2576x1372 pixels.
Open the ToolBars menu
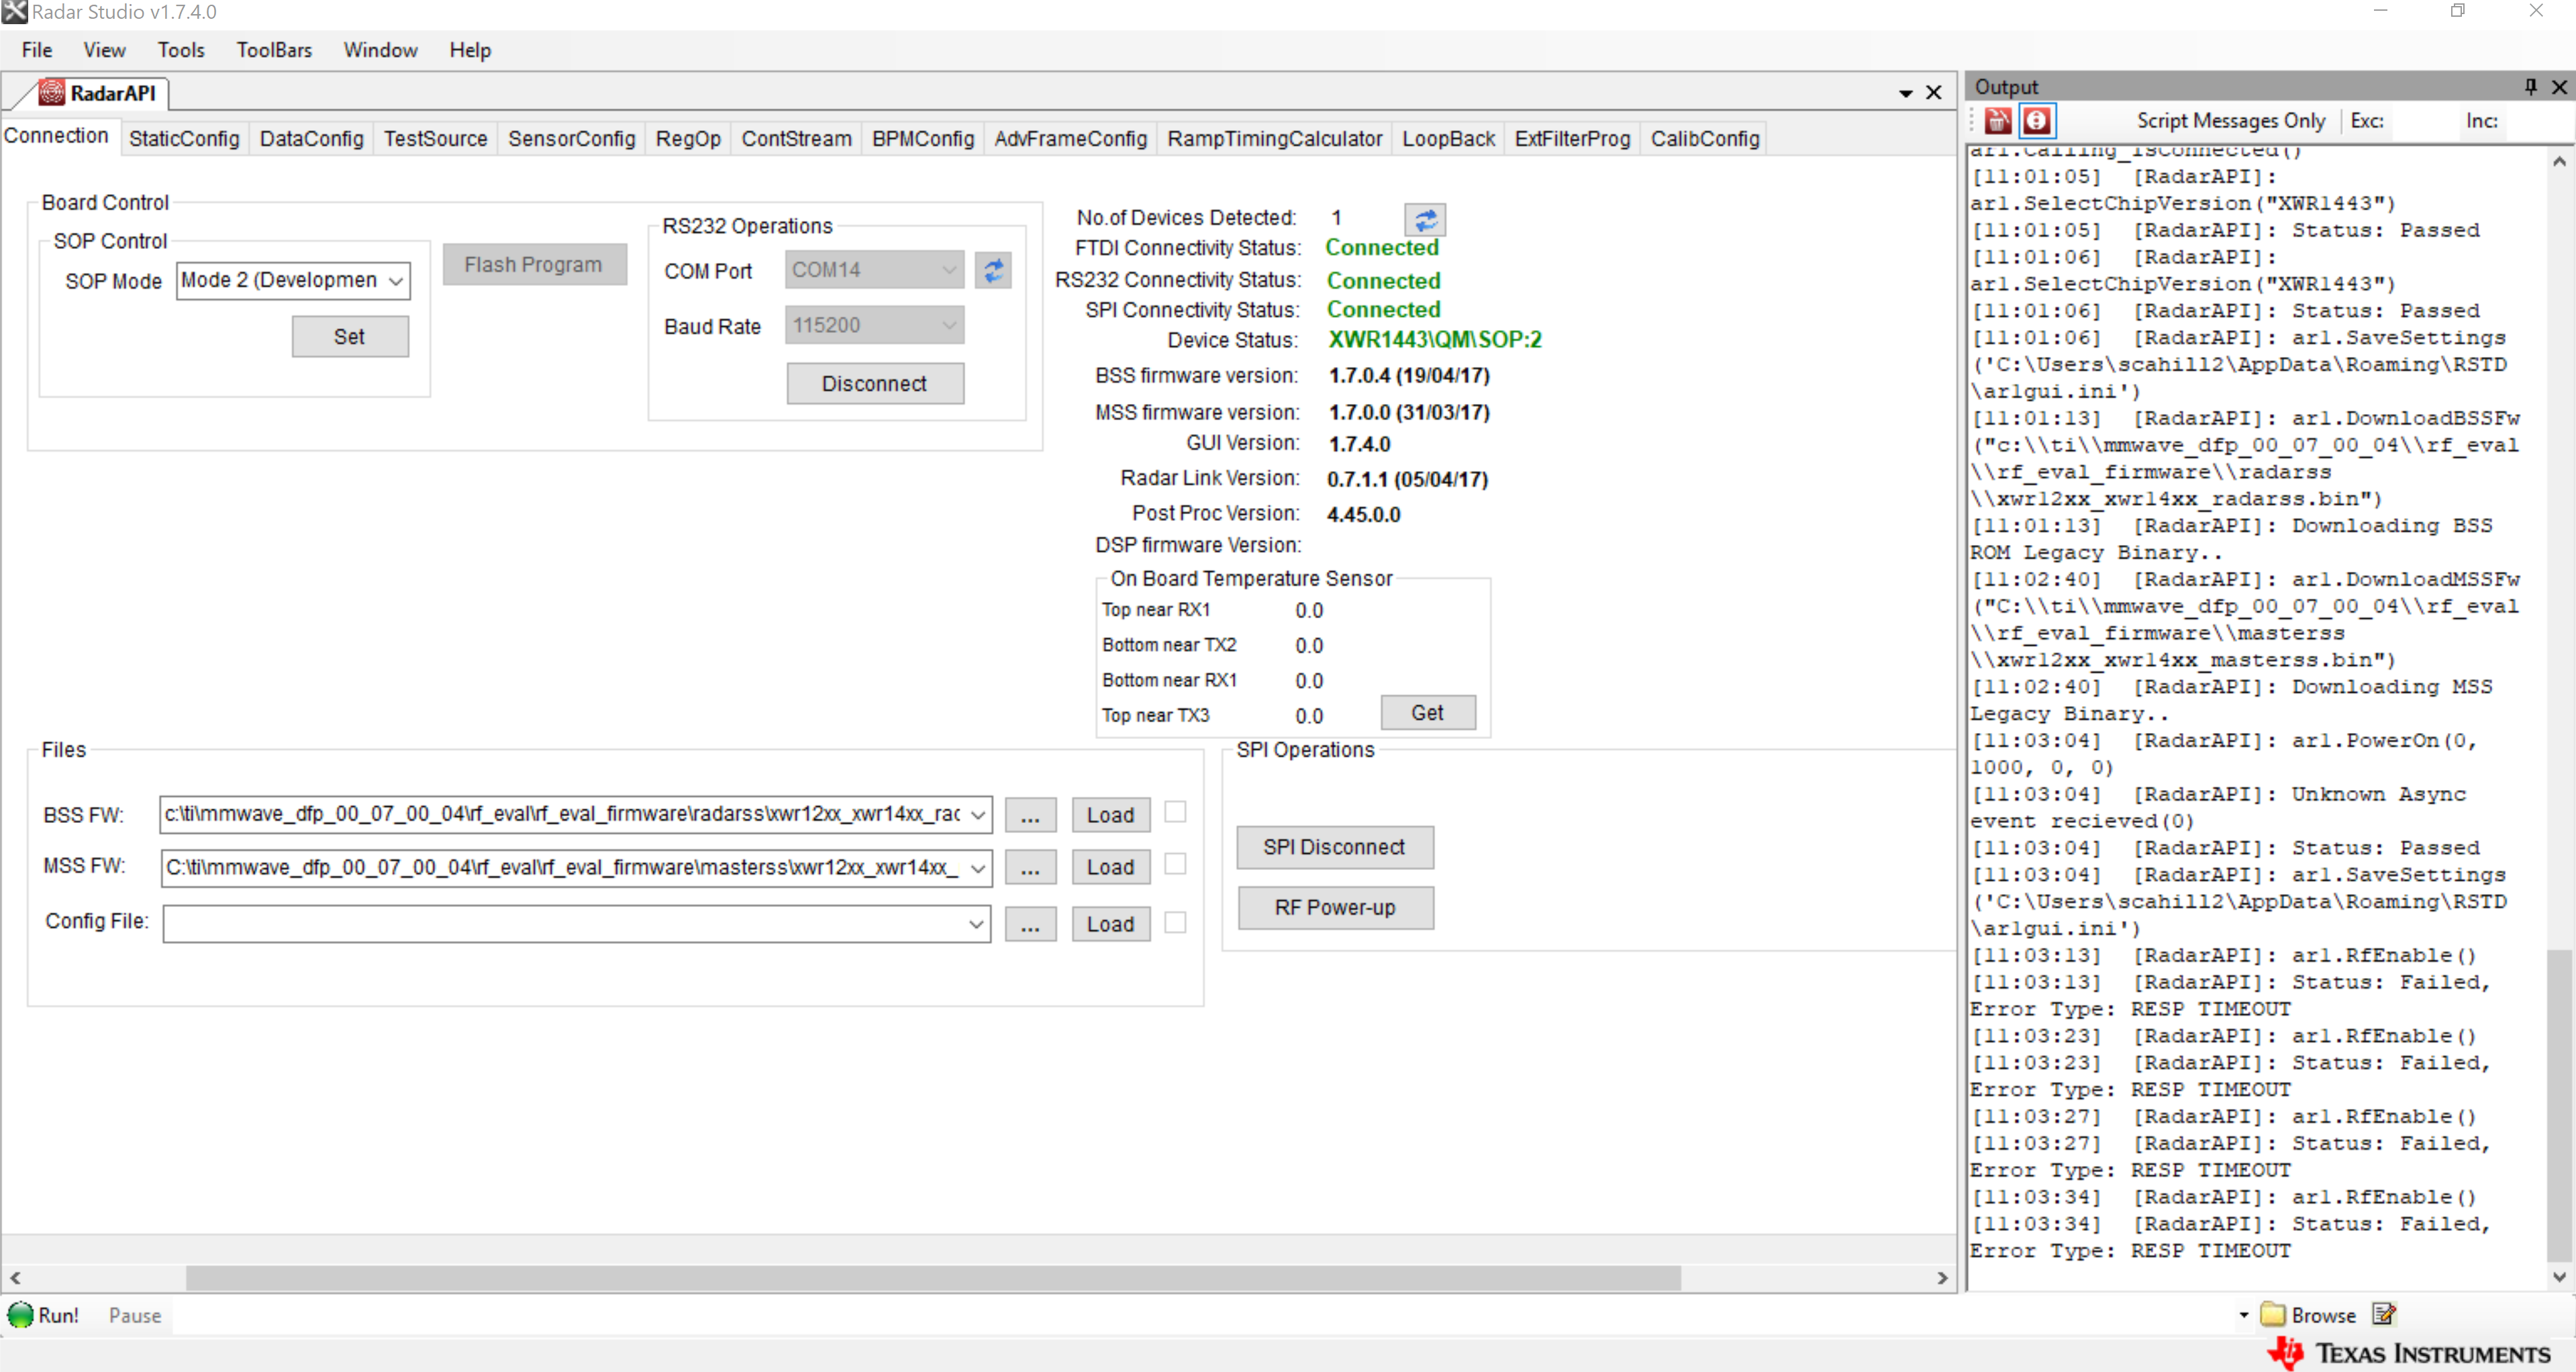click(x=274, y=50)
